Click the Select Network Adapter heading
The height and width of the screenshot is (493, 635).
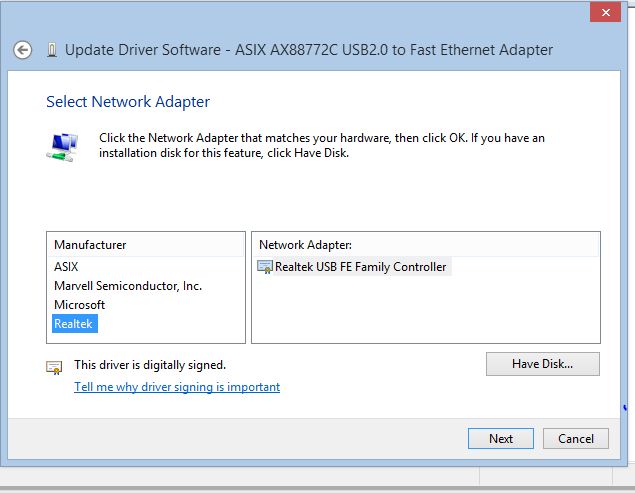pyautogui.click(x=128, y=102)
